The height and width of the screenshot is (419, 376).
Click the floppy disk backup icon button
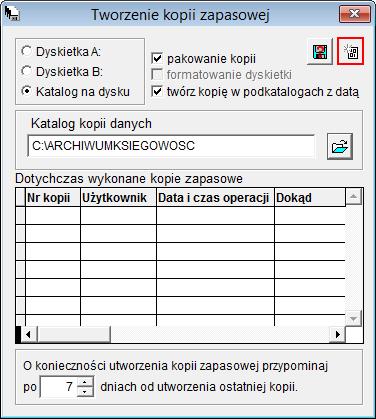tap(320, 51)
